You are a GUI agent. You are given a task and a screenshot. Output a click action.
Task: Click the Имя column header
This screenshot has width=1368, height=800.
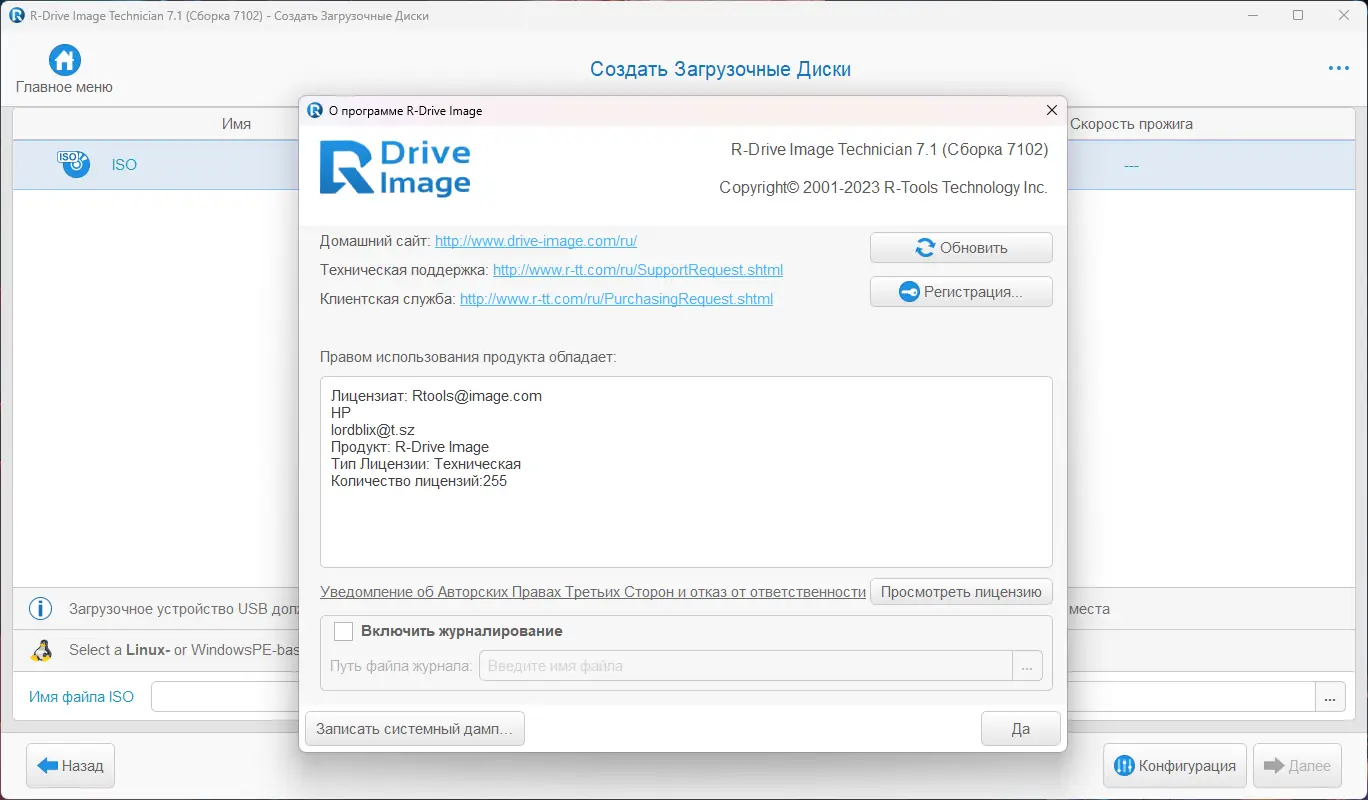[x=236, y=124]
